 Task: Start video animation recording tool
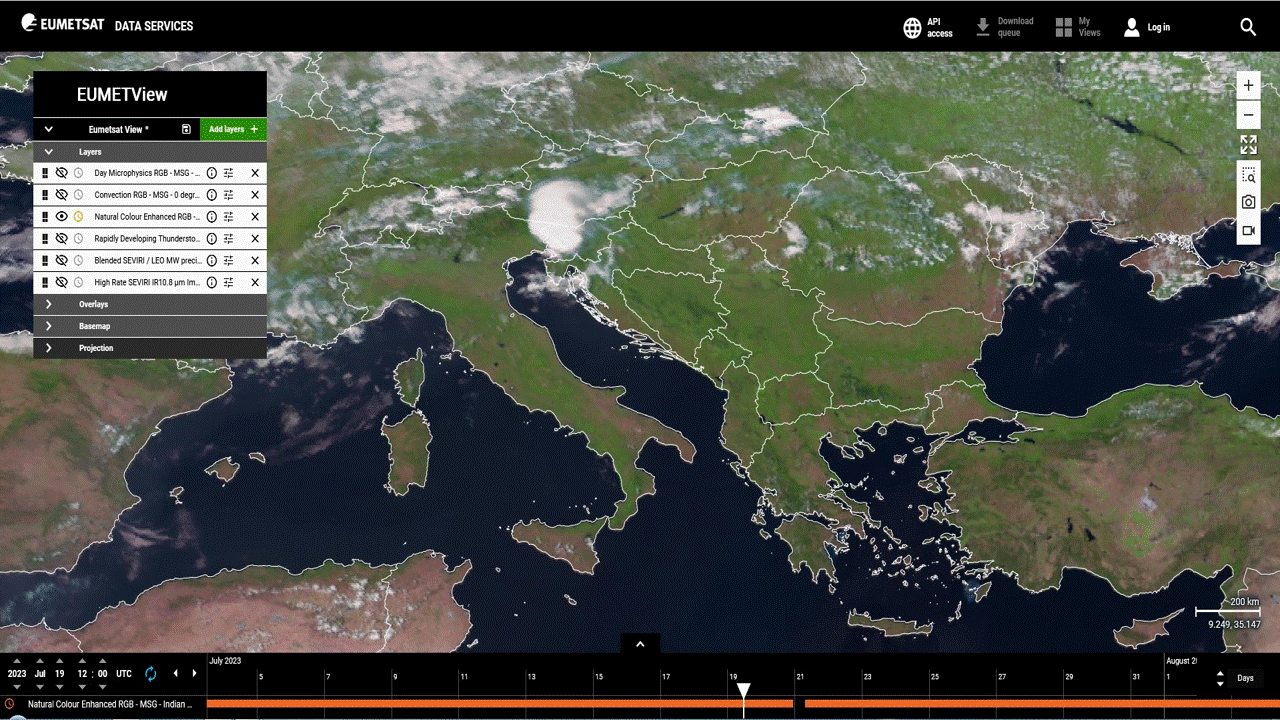(1248, 230)
